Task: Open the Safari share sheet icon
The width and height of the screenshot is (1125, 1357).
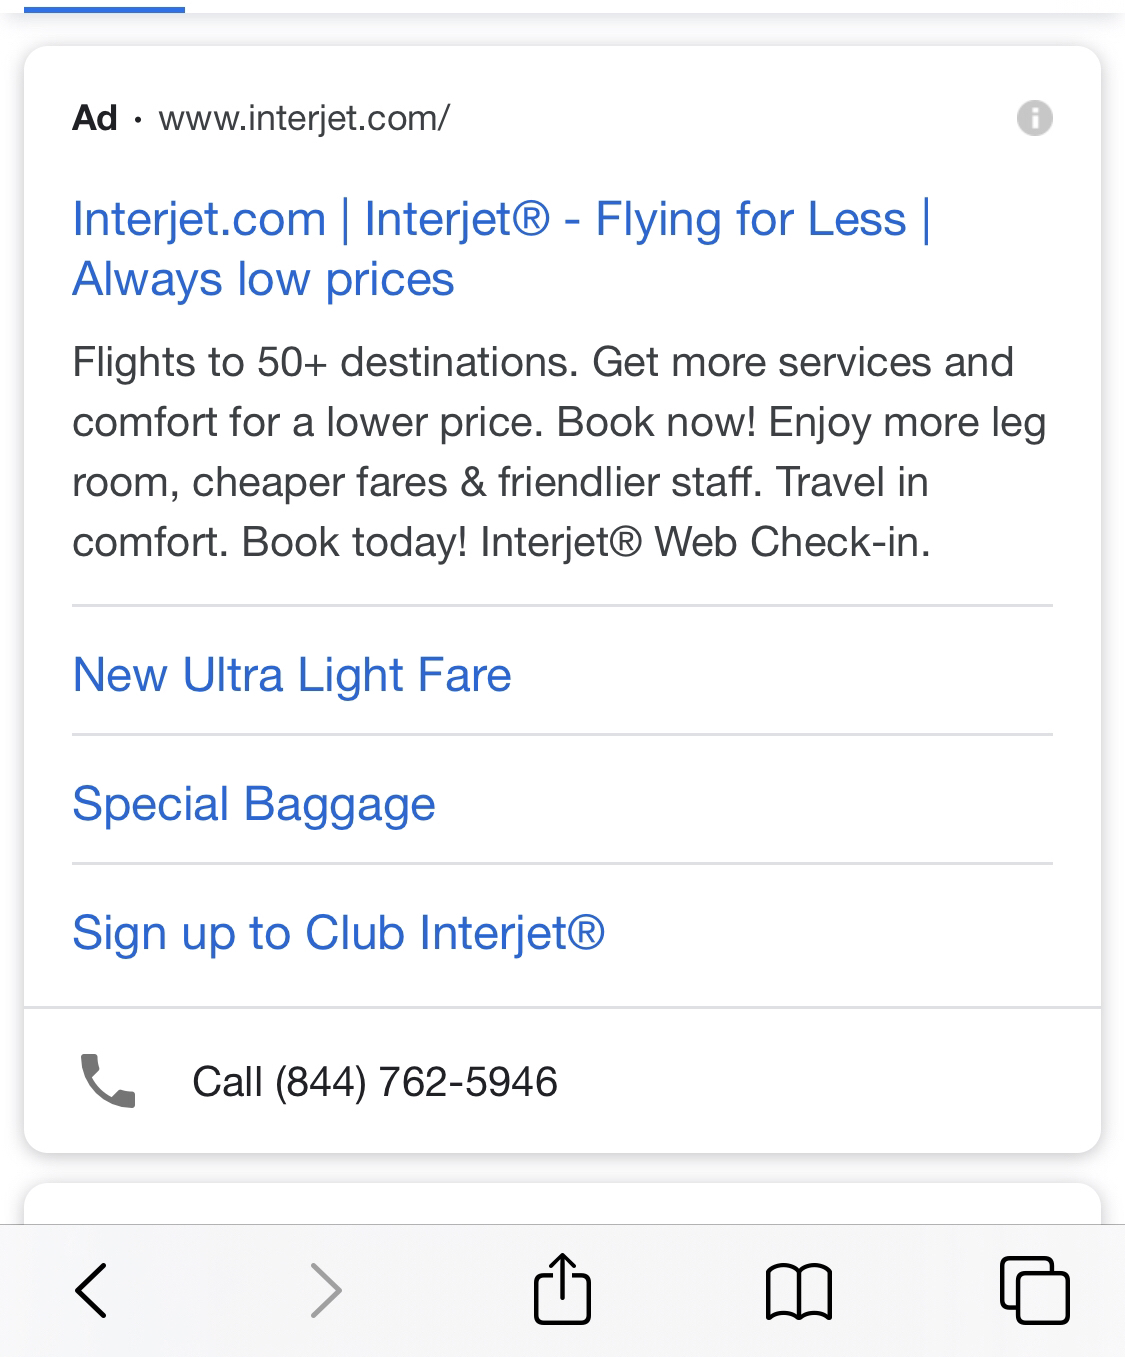Action: click(x=562, y=1288)
